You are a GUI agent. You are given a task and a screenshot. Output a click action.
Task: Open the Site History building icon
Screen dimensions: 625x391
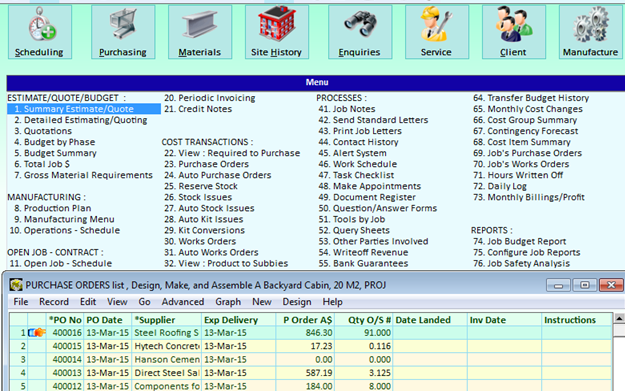point(277,32)
